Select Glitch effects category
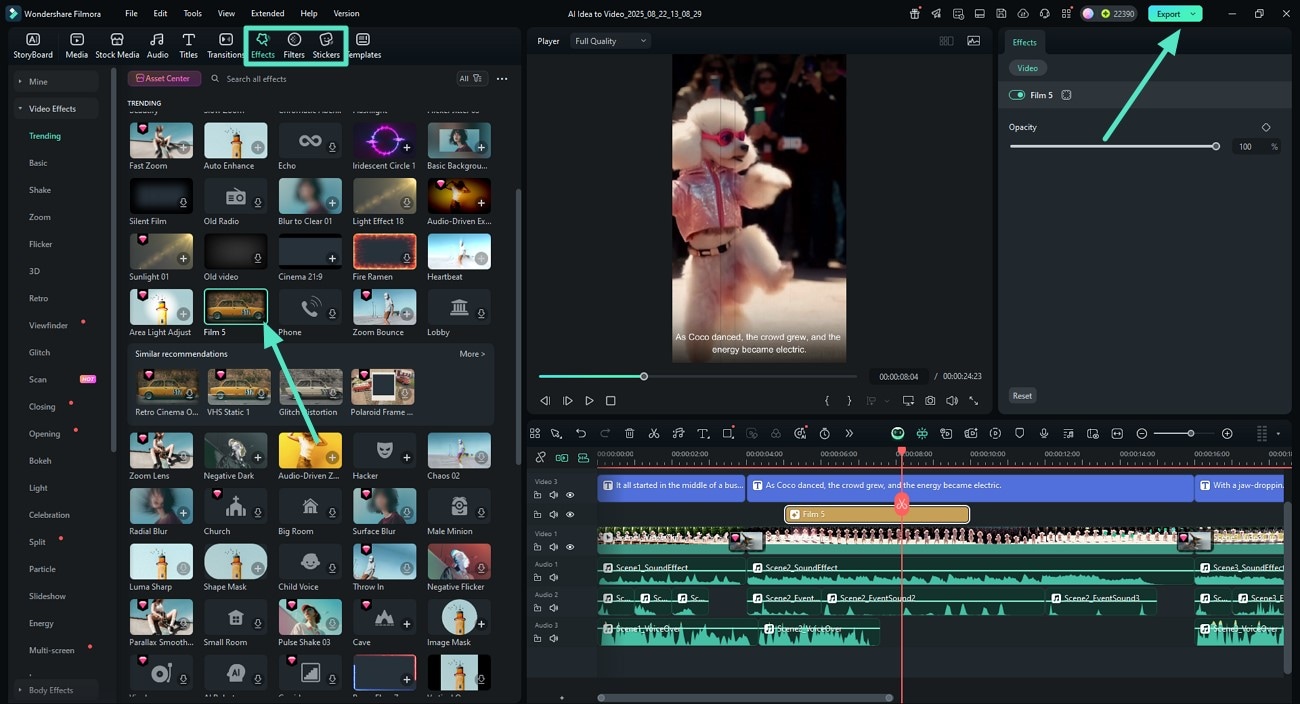 40,352
